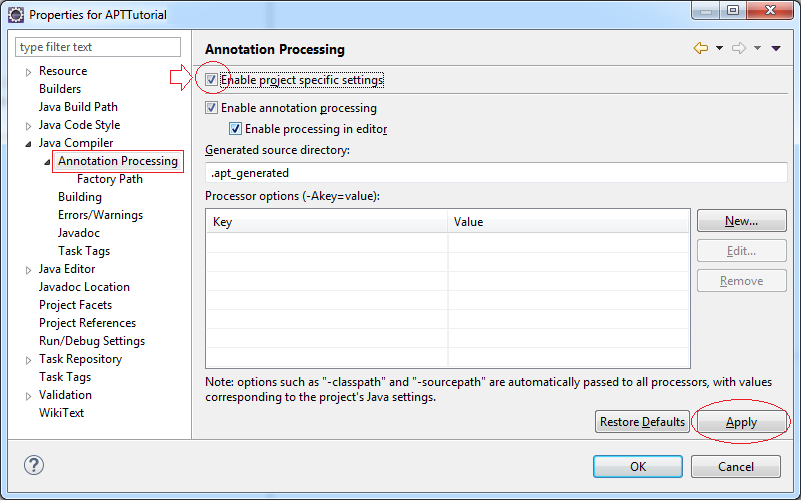Viewport: 801px width, 500px height.
Task: Click the Properties window gear icon
Action: tap(16, 15)
